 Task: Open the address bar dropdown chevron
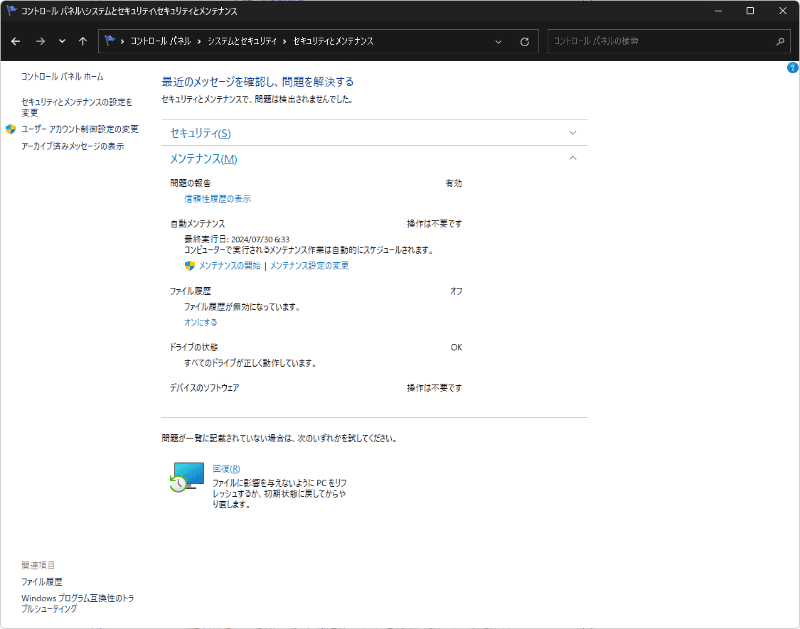pos(498,41)
